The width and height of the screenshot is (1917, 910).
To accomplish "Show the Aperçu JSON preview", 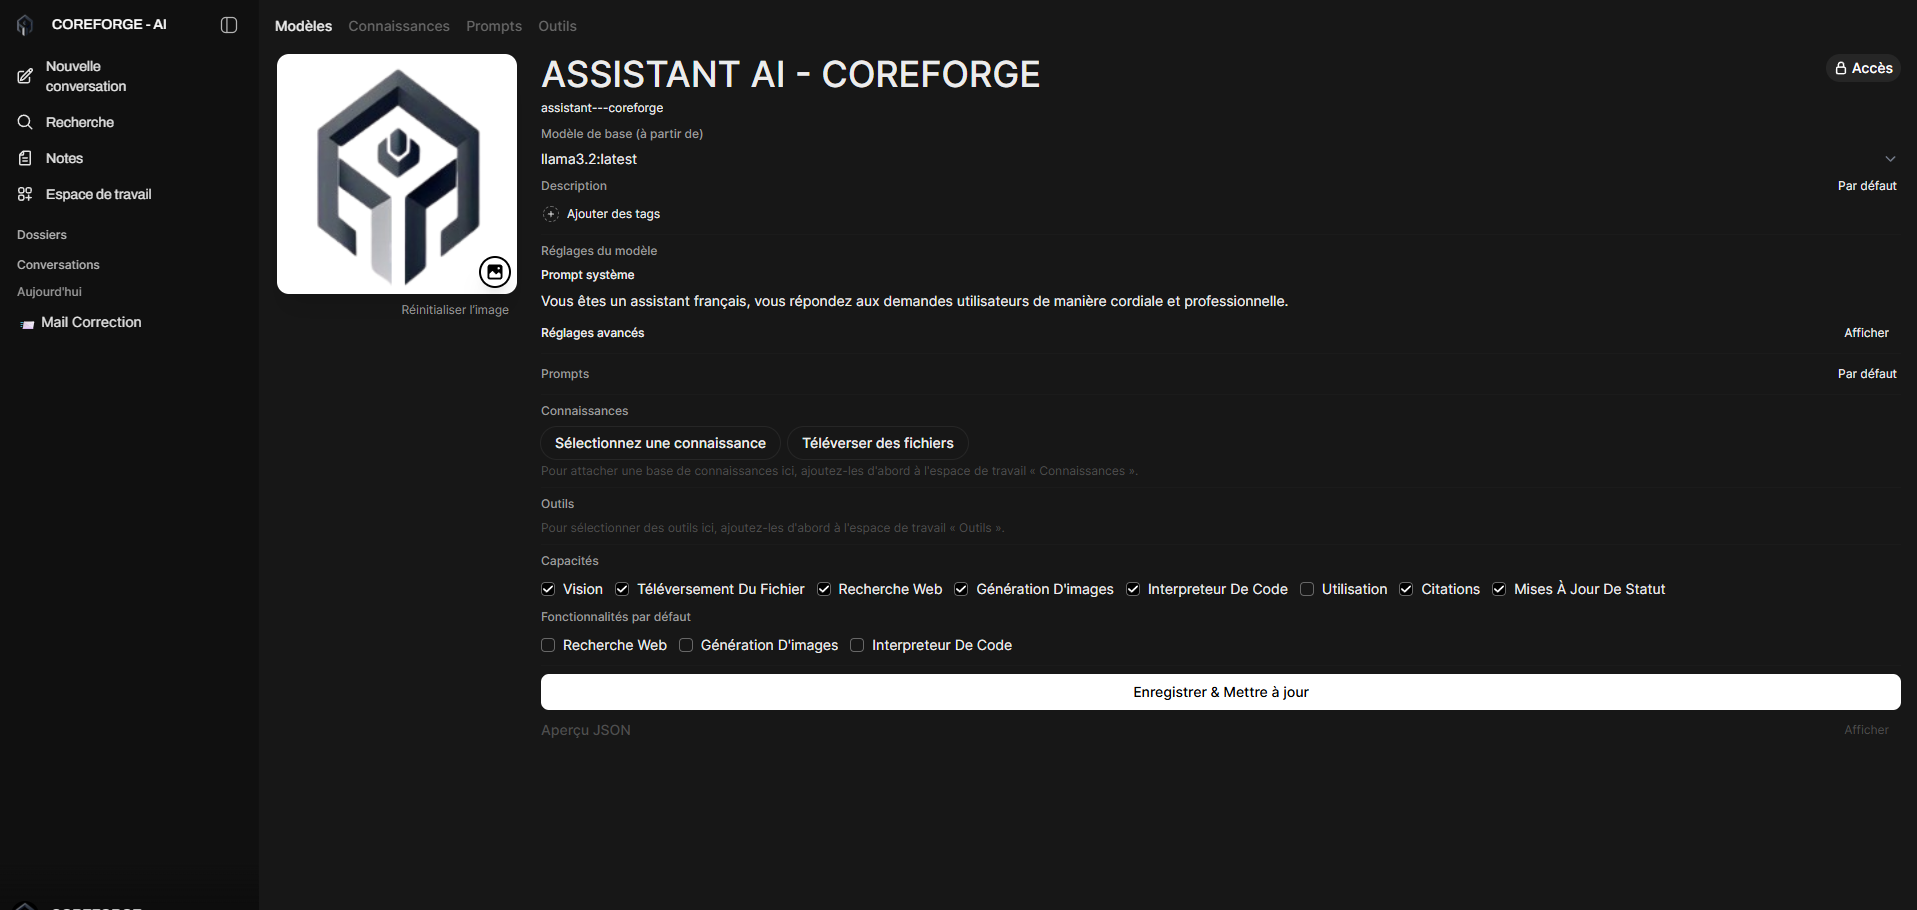I will [x=1866, y=730].
